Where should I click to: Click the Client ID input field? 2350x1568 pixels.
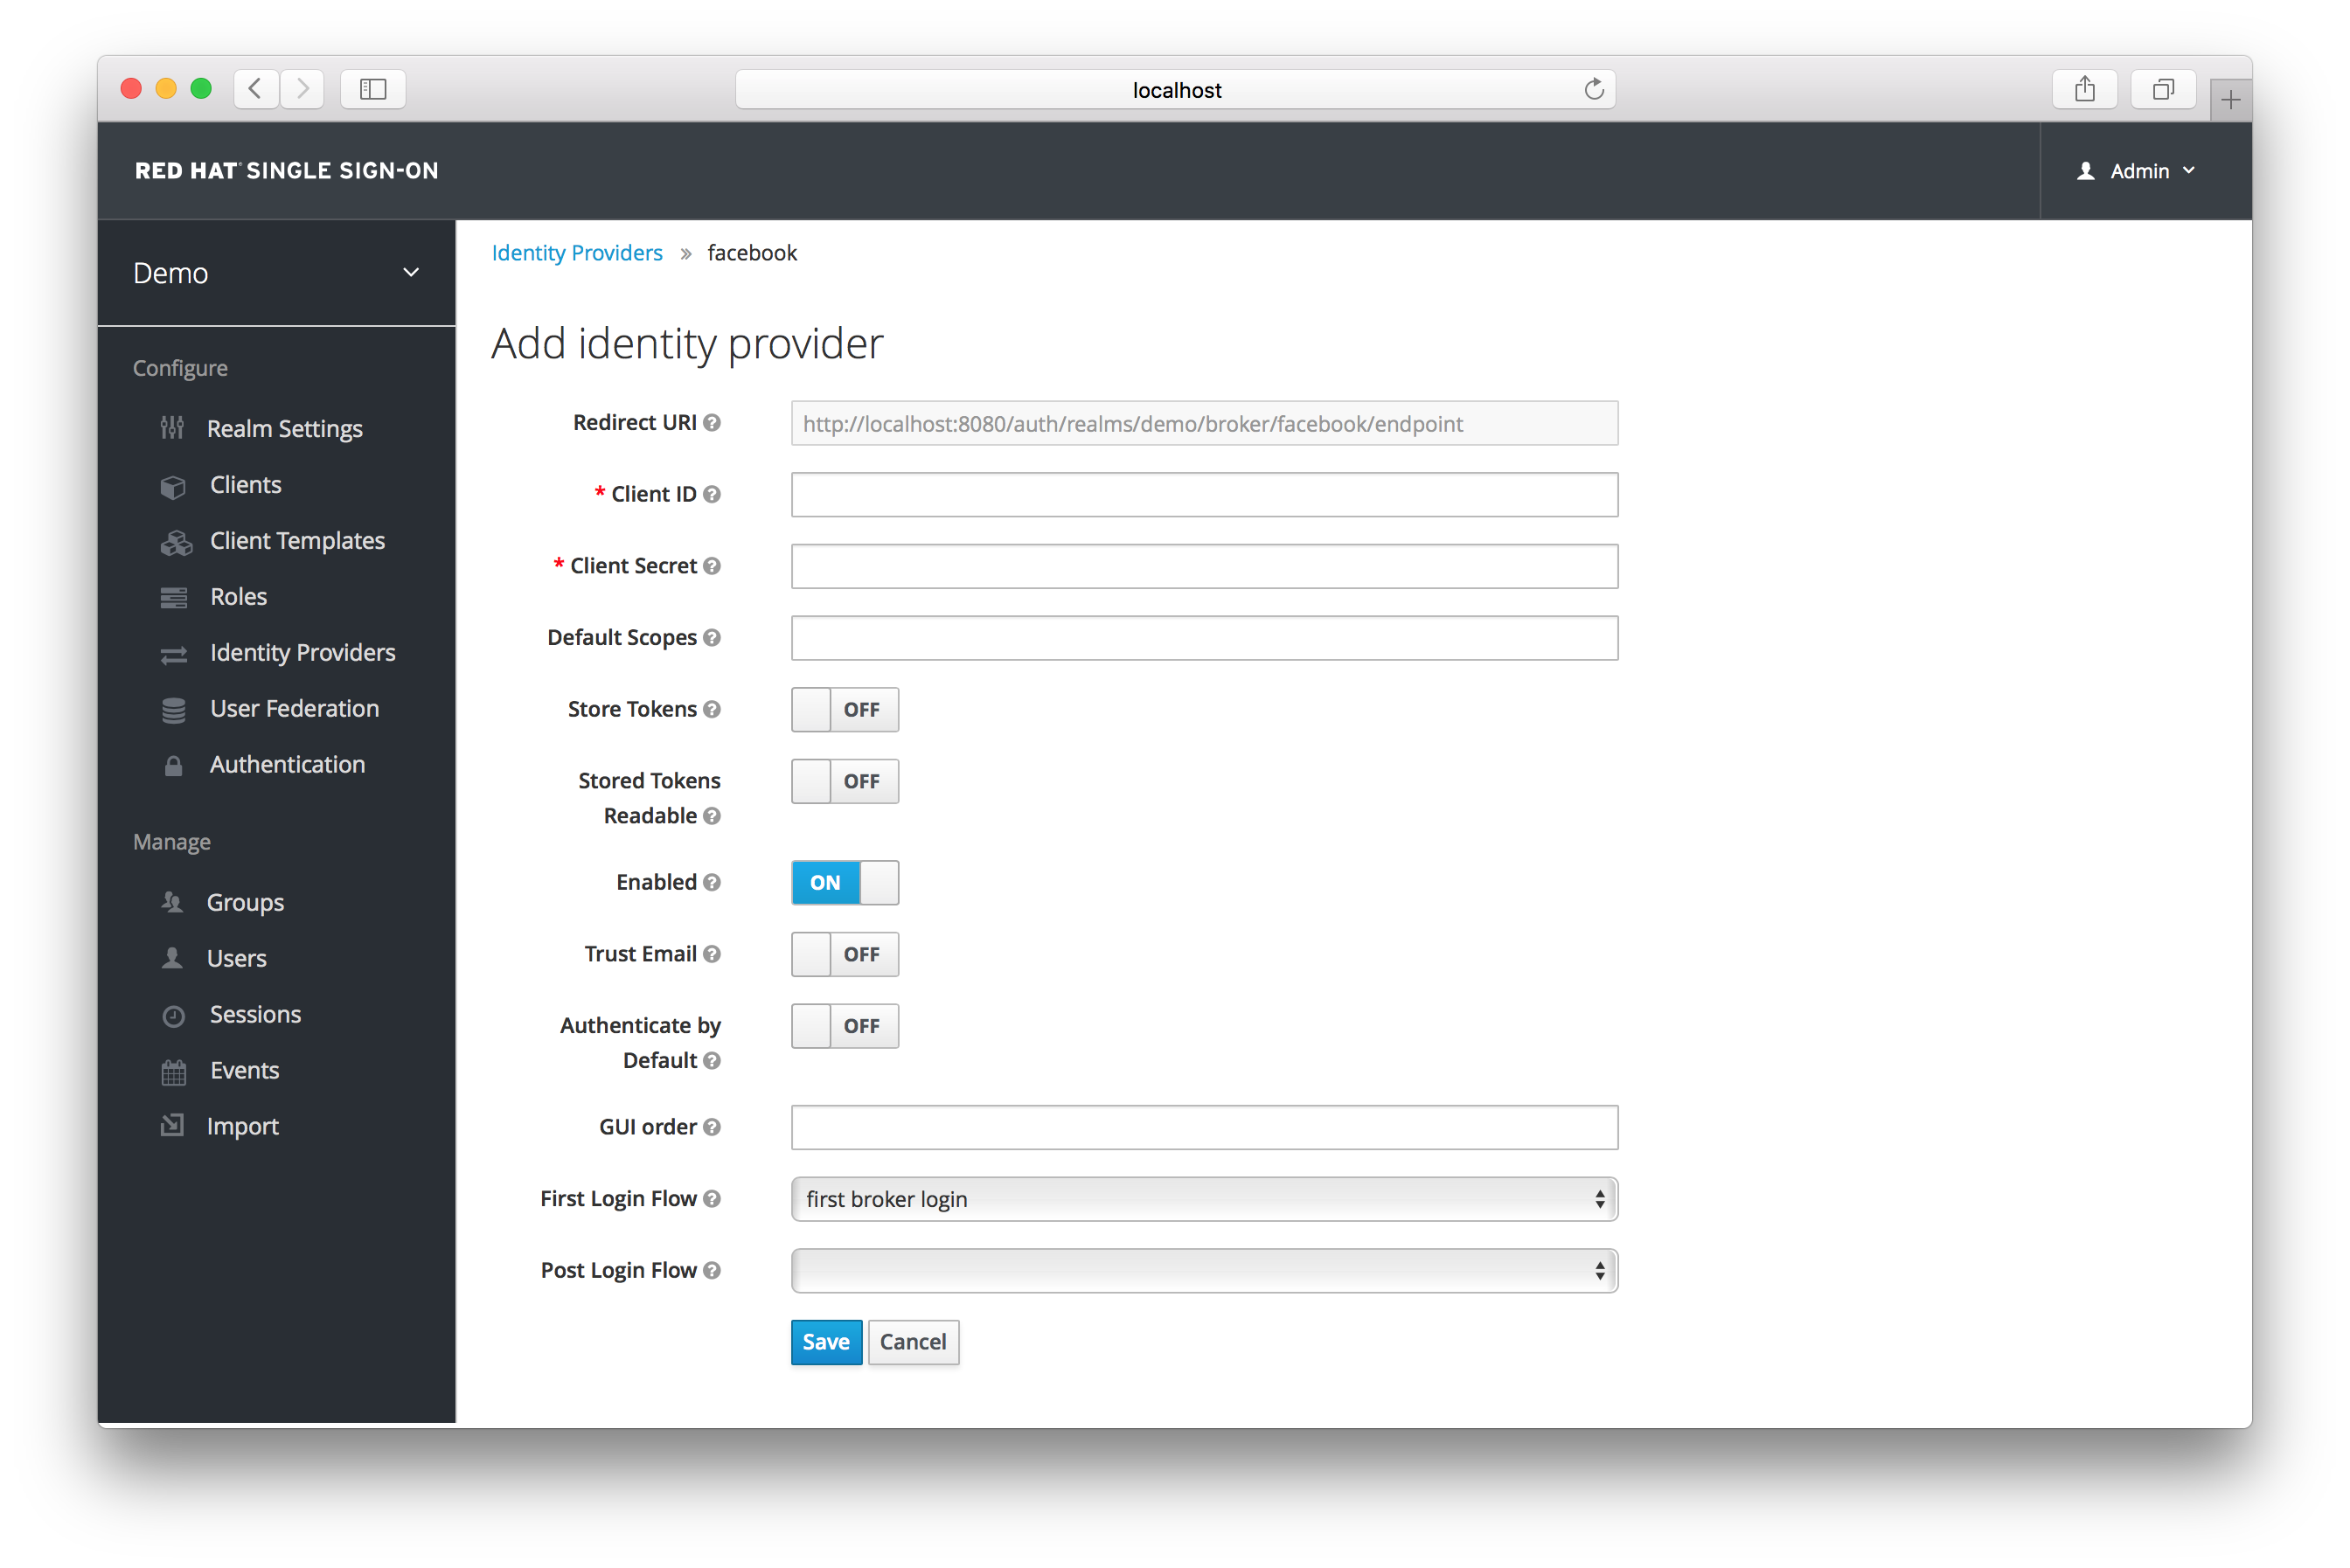click(x=1204, y=494)
